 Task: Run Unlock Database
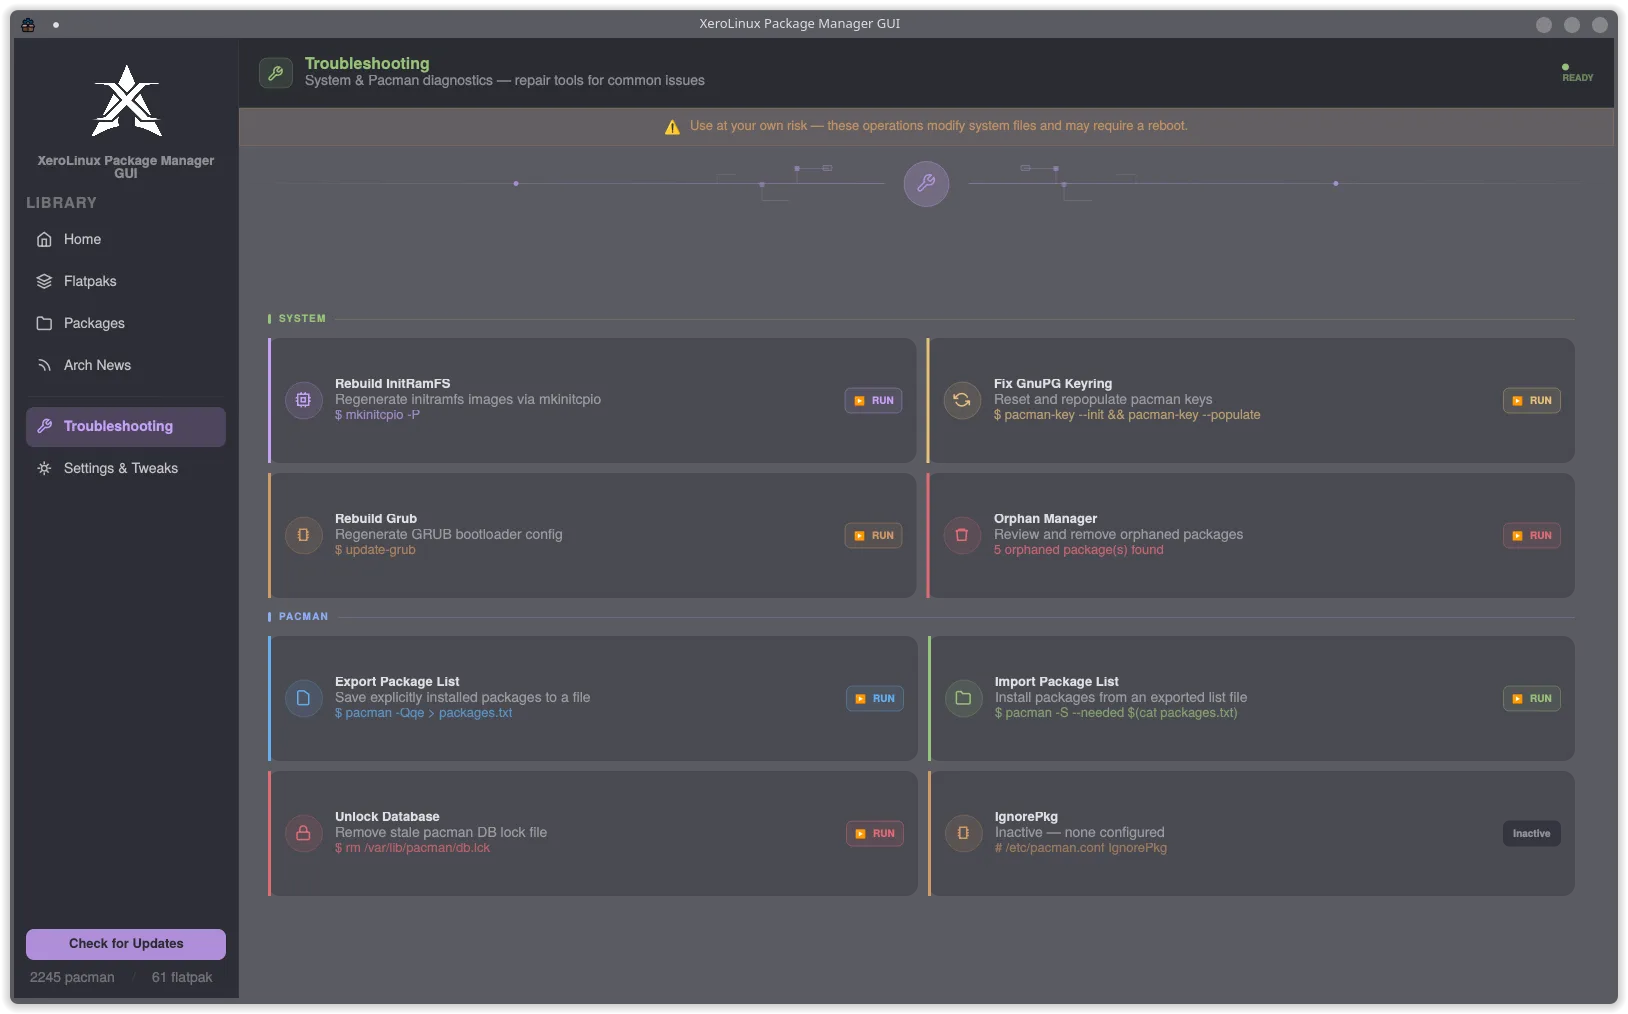pyautogui.click(x=875, y=834)
